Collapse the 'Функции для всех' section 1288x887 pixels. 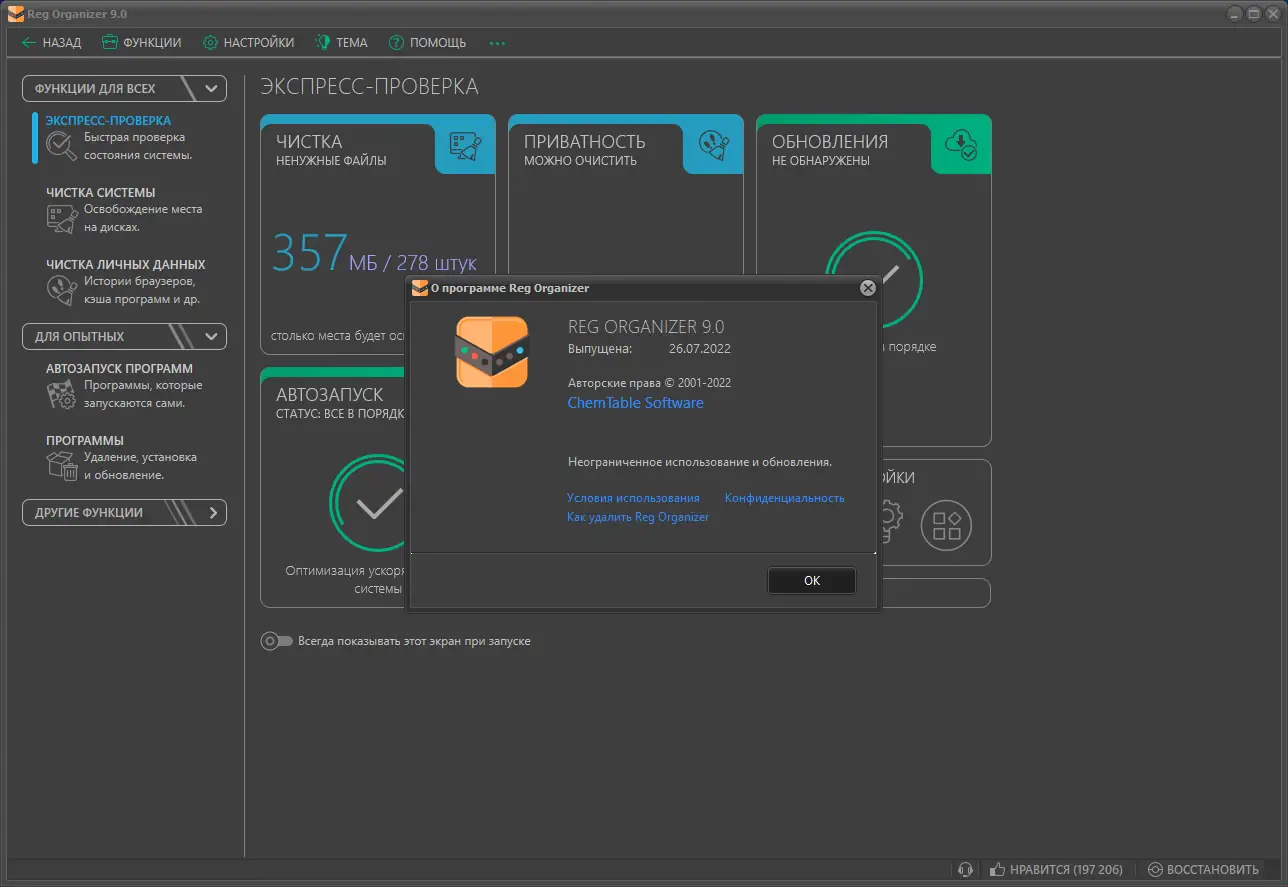[x=209, y=88]
